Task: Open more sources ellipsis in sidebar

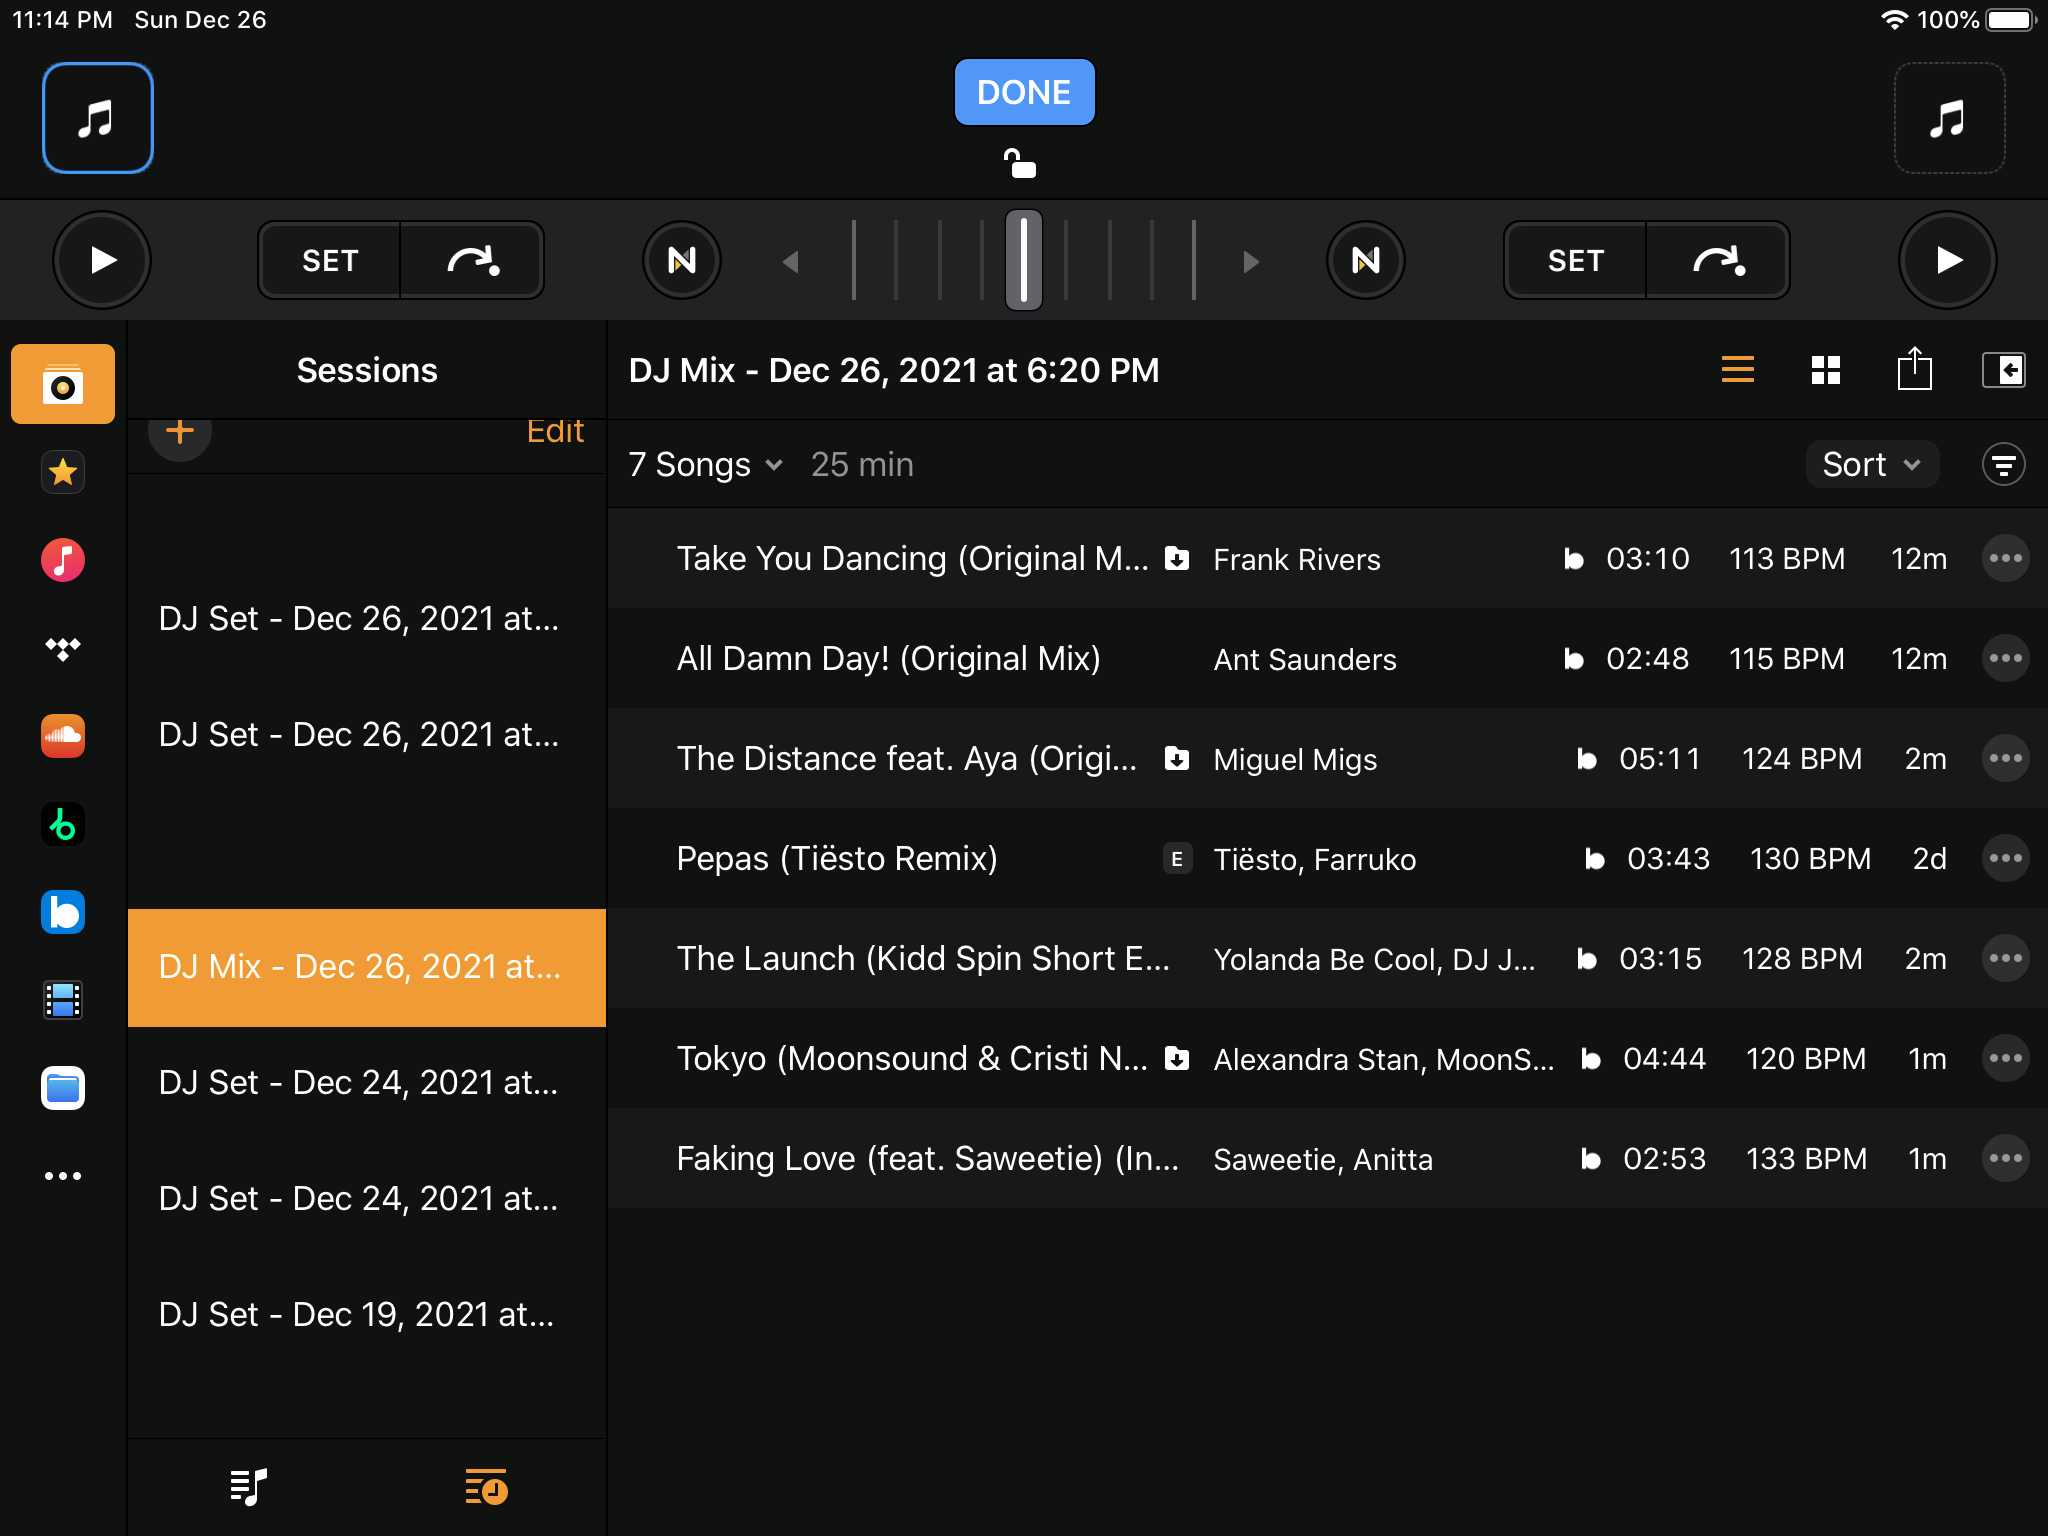Action: pyautogui.click(x=63, y=1176)
